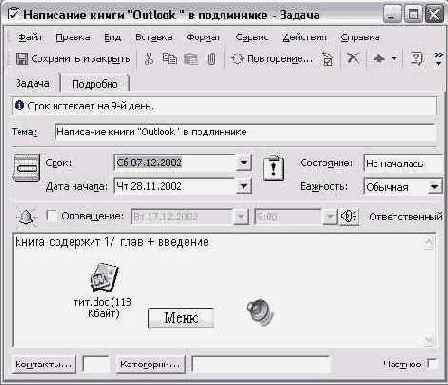Click the Copy toolbar icon
448x385 pixels.
pos(170,59)
